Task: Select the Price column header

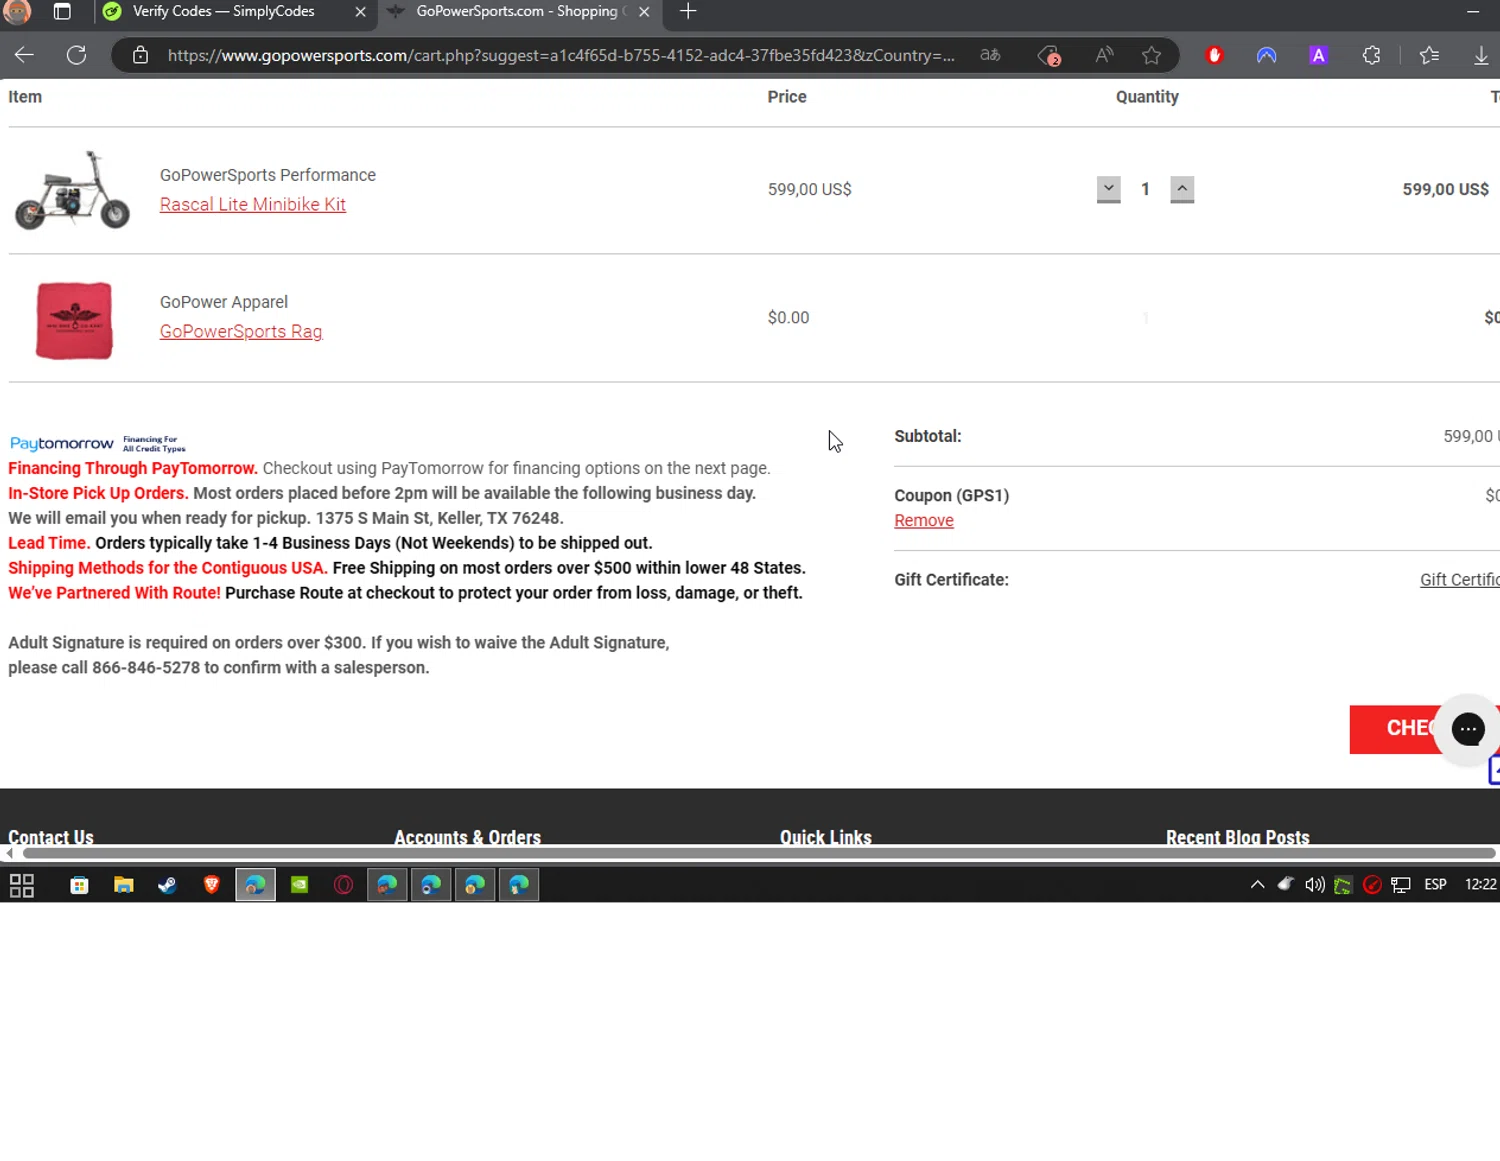Action: pyautogui.click(x=787, y=97)
